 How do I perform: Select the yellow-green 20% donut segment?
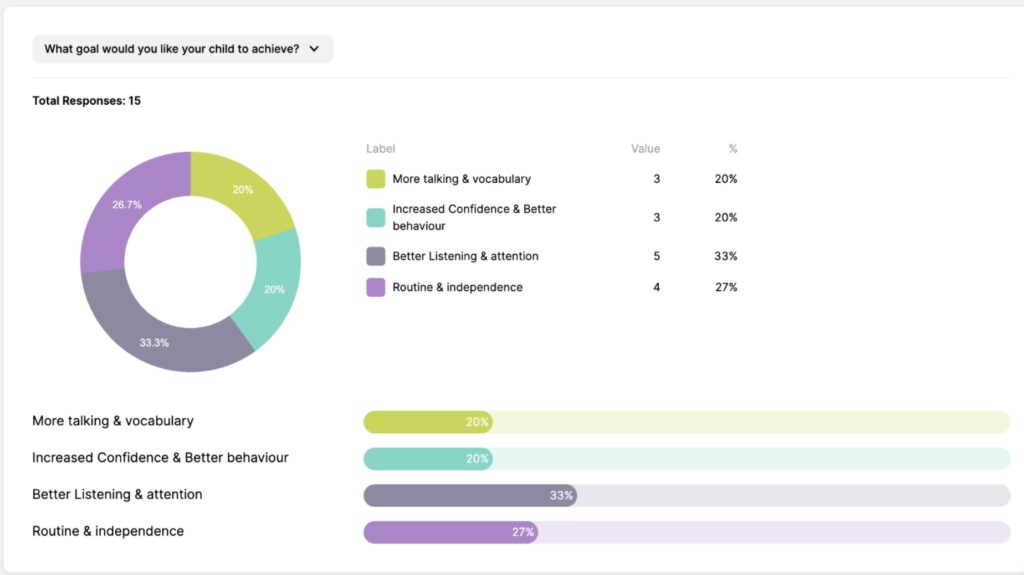[x=242, y=190]
